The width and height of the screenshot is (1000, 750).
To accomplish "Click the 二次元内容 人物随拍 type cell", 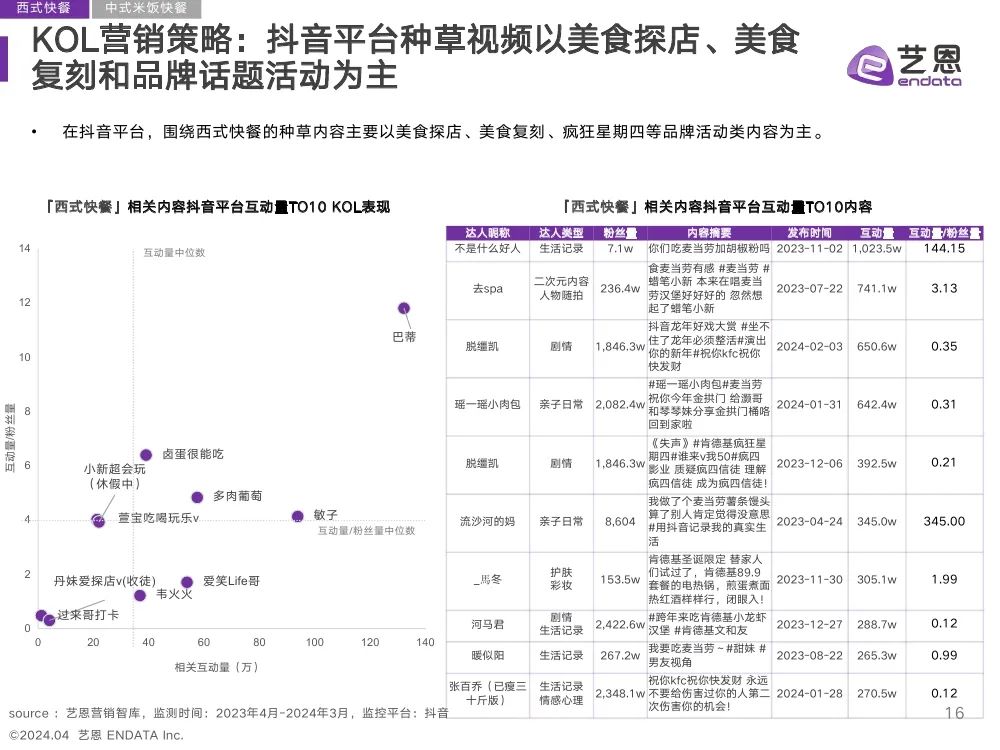I will [561, 288].
